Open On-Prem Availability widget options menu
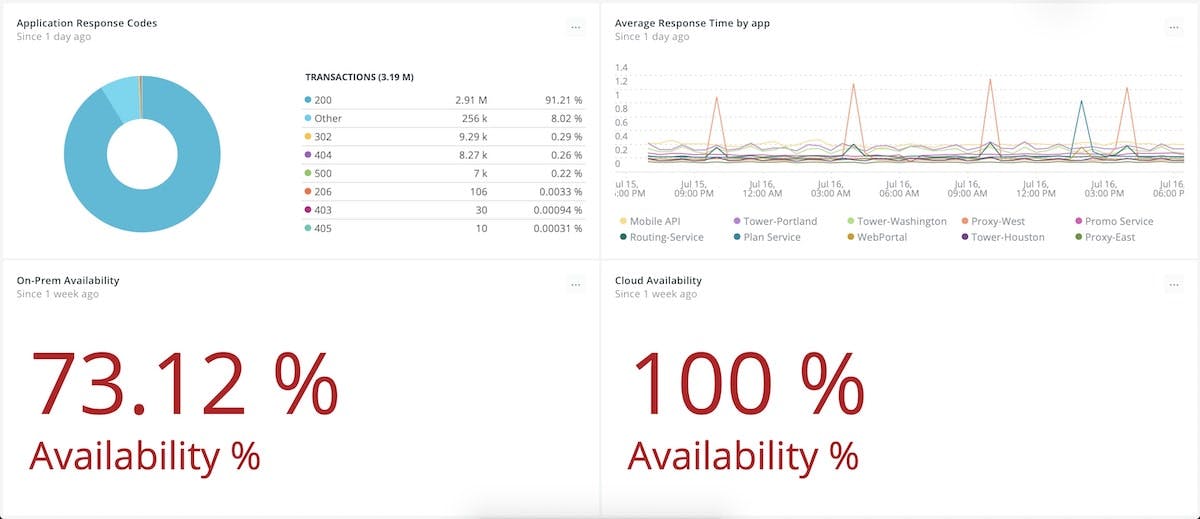The width and height of the screenshot is (1200, 519). 575,285
